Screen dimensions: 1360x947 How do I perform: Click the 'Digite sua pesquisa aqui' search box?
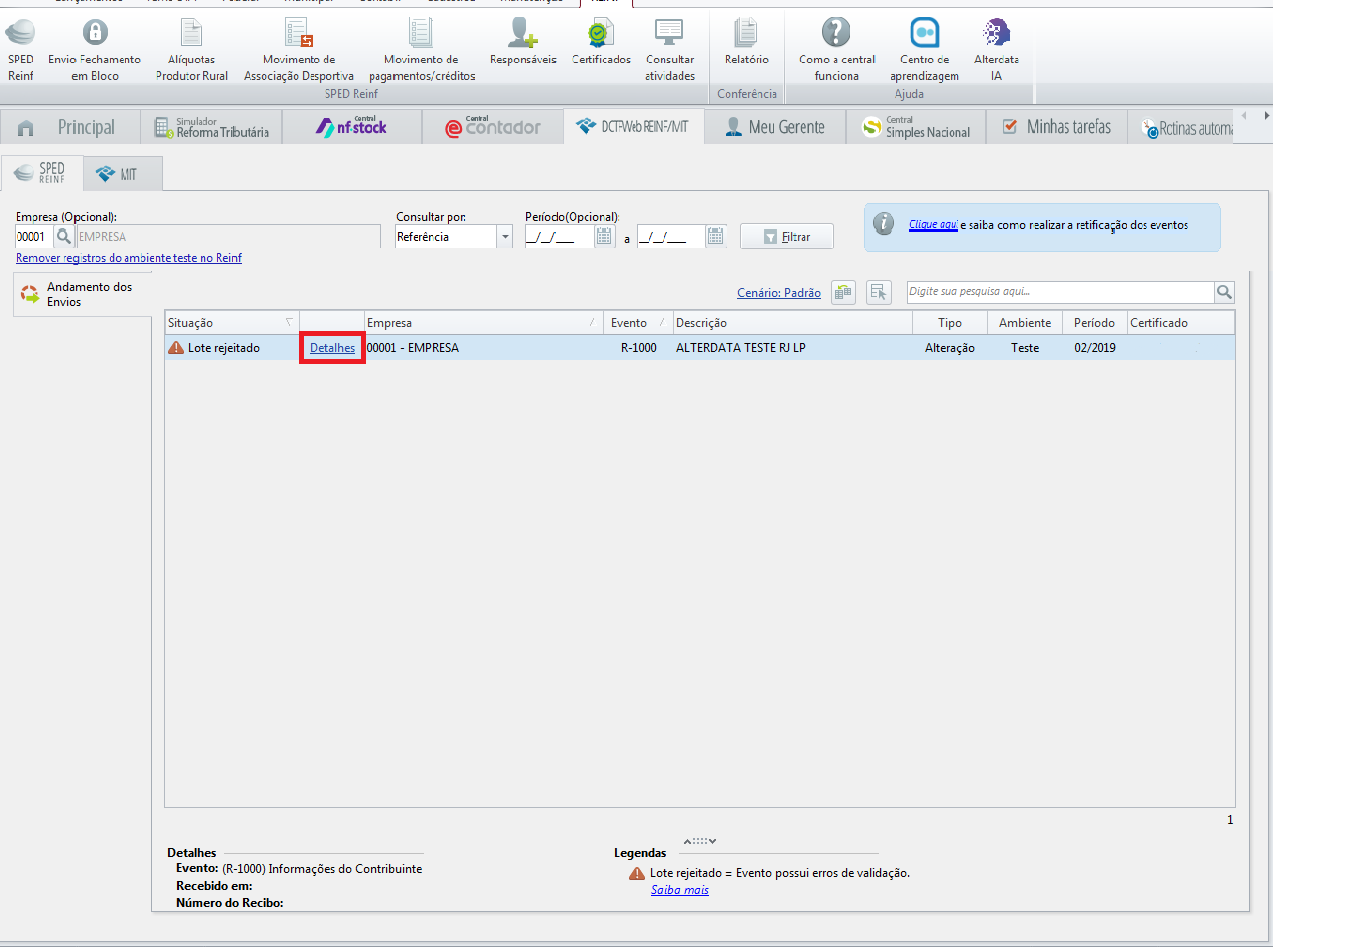click(1060, 292)
